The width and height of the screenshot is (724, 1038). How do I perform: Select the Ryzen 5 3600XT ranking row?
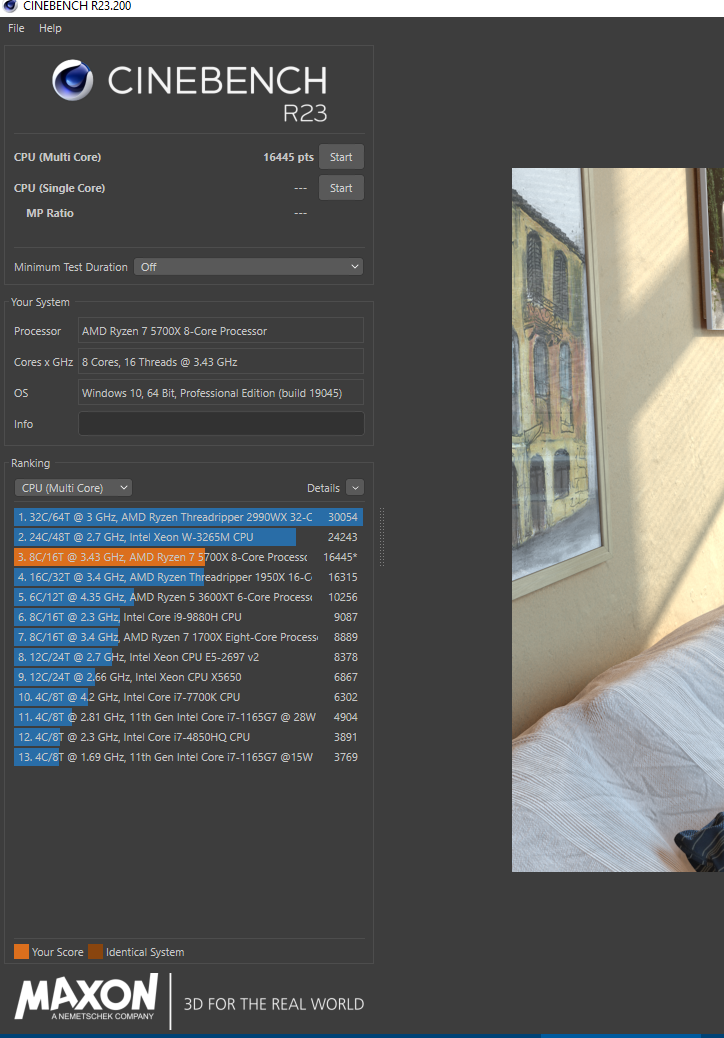(x=188, y=597)
